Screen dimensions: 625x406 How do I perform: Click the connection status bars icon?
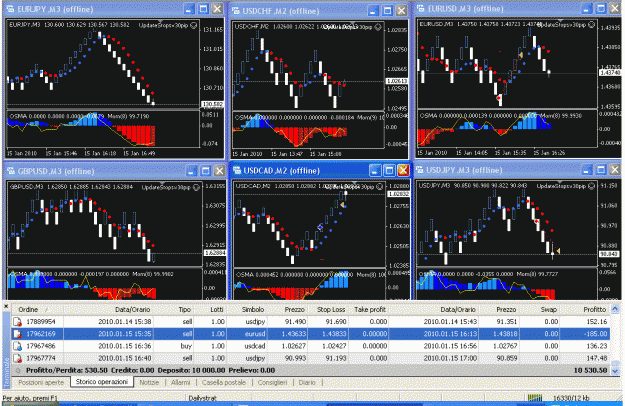[535, 398]
